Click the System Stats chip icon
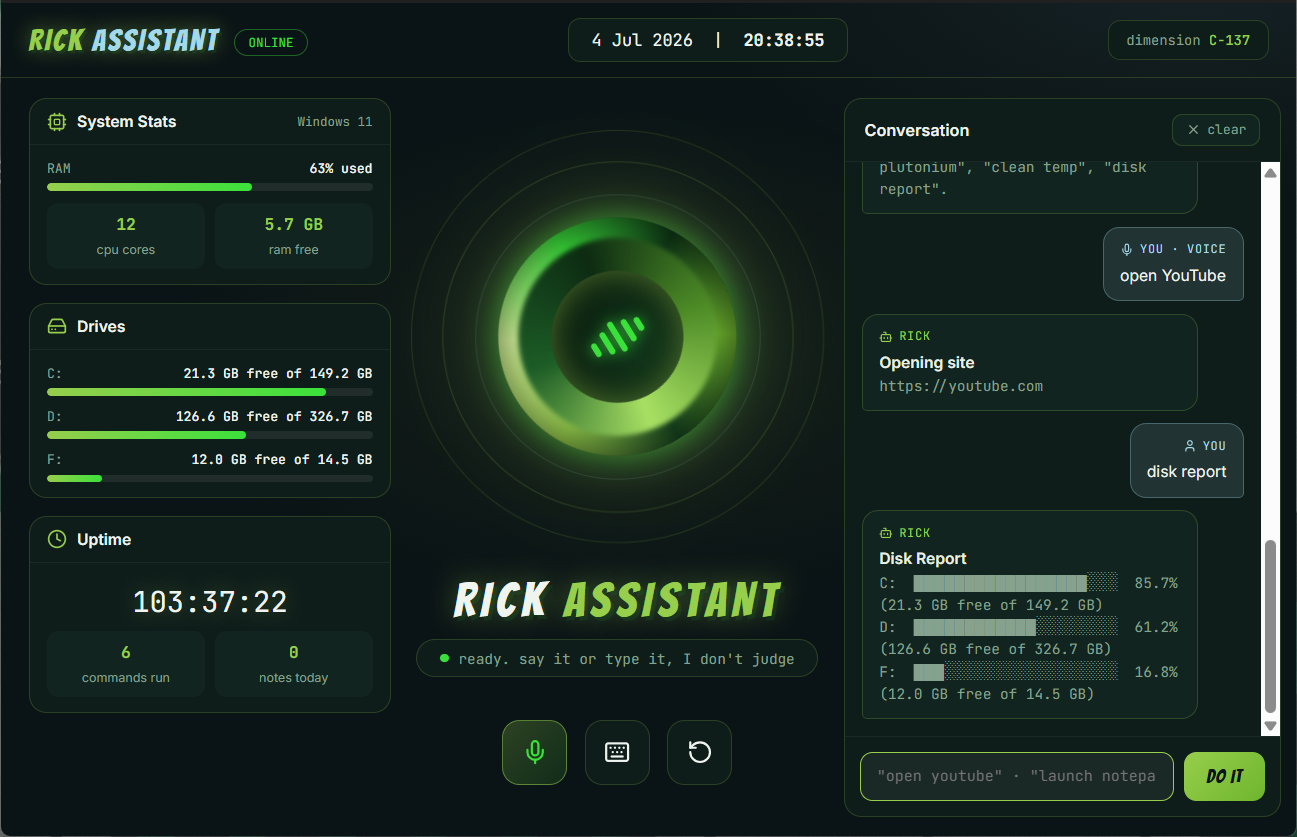1297x837 pixels. point(57,122)
